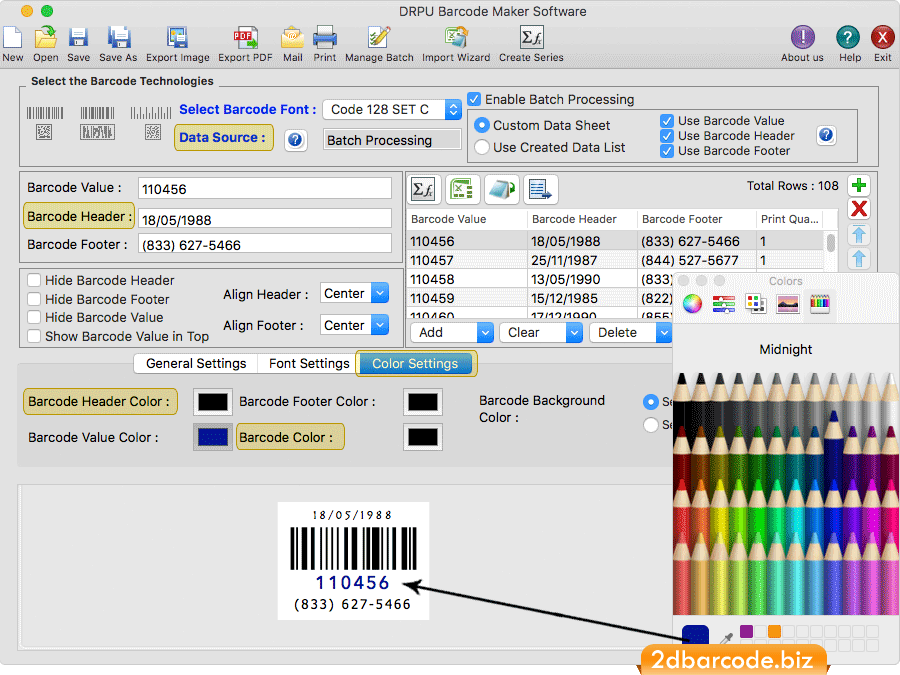Image resolution: width=900 pixels, height=675 pixels.
Task: Switch to General Settings tab
Action: coord(196,363)
